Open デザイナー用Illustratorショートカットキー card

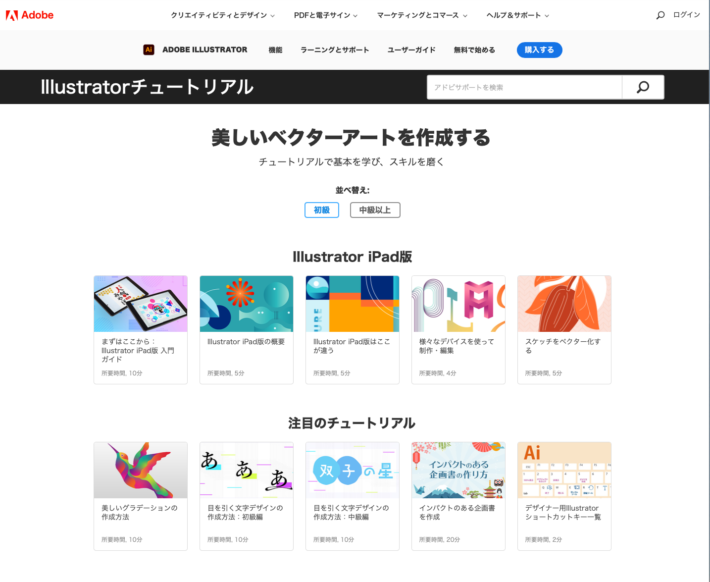click(x=564, y=496)
